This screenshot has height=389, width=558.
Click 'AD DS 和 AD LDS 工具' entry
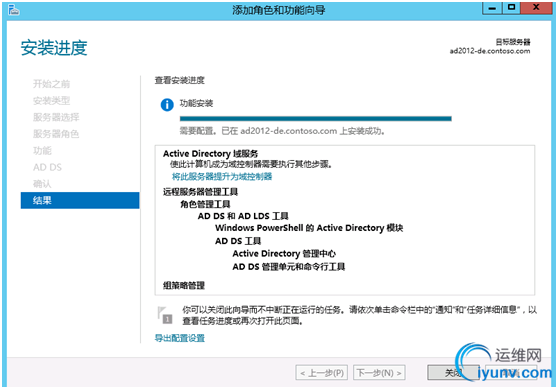(243, 216)
